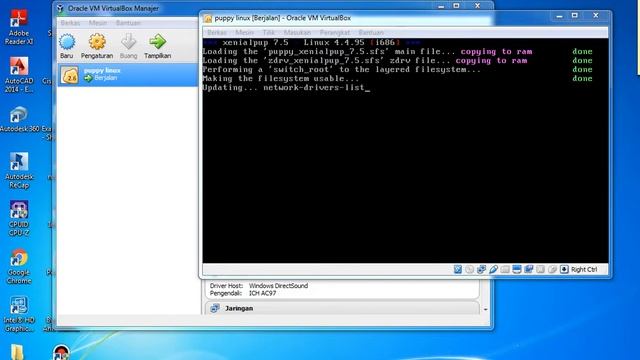Click the Tampilkan green arrow icon
Viewport: 640px width, 360px height.
(158, 42)
